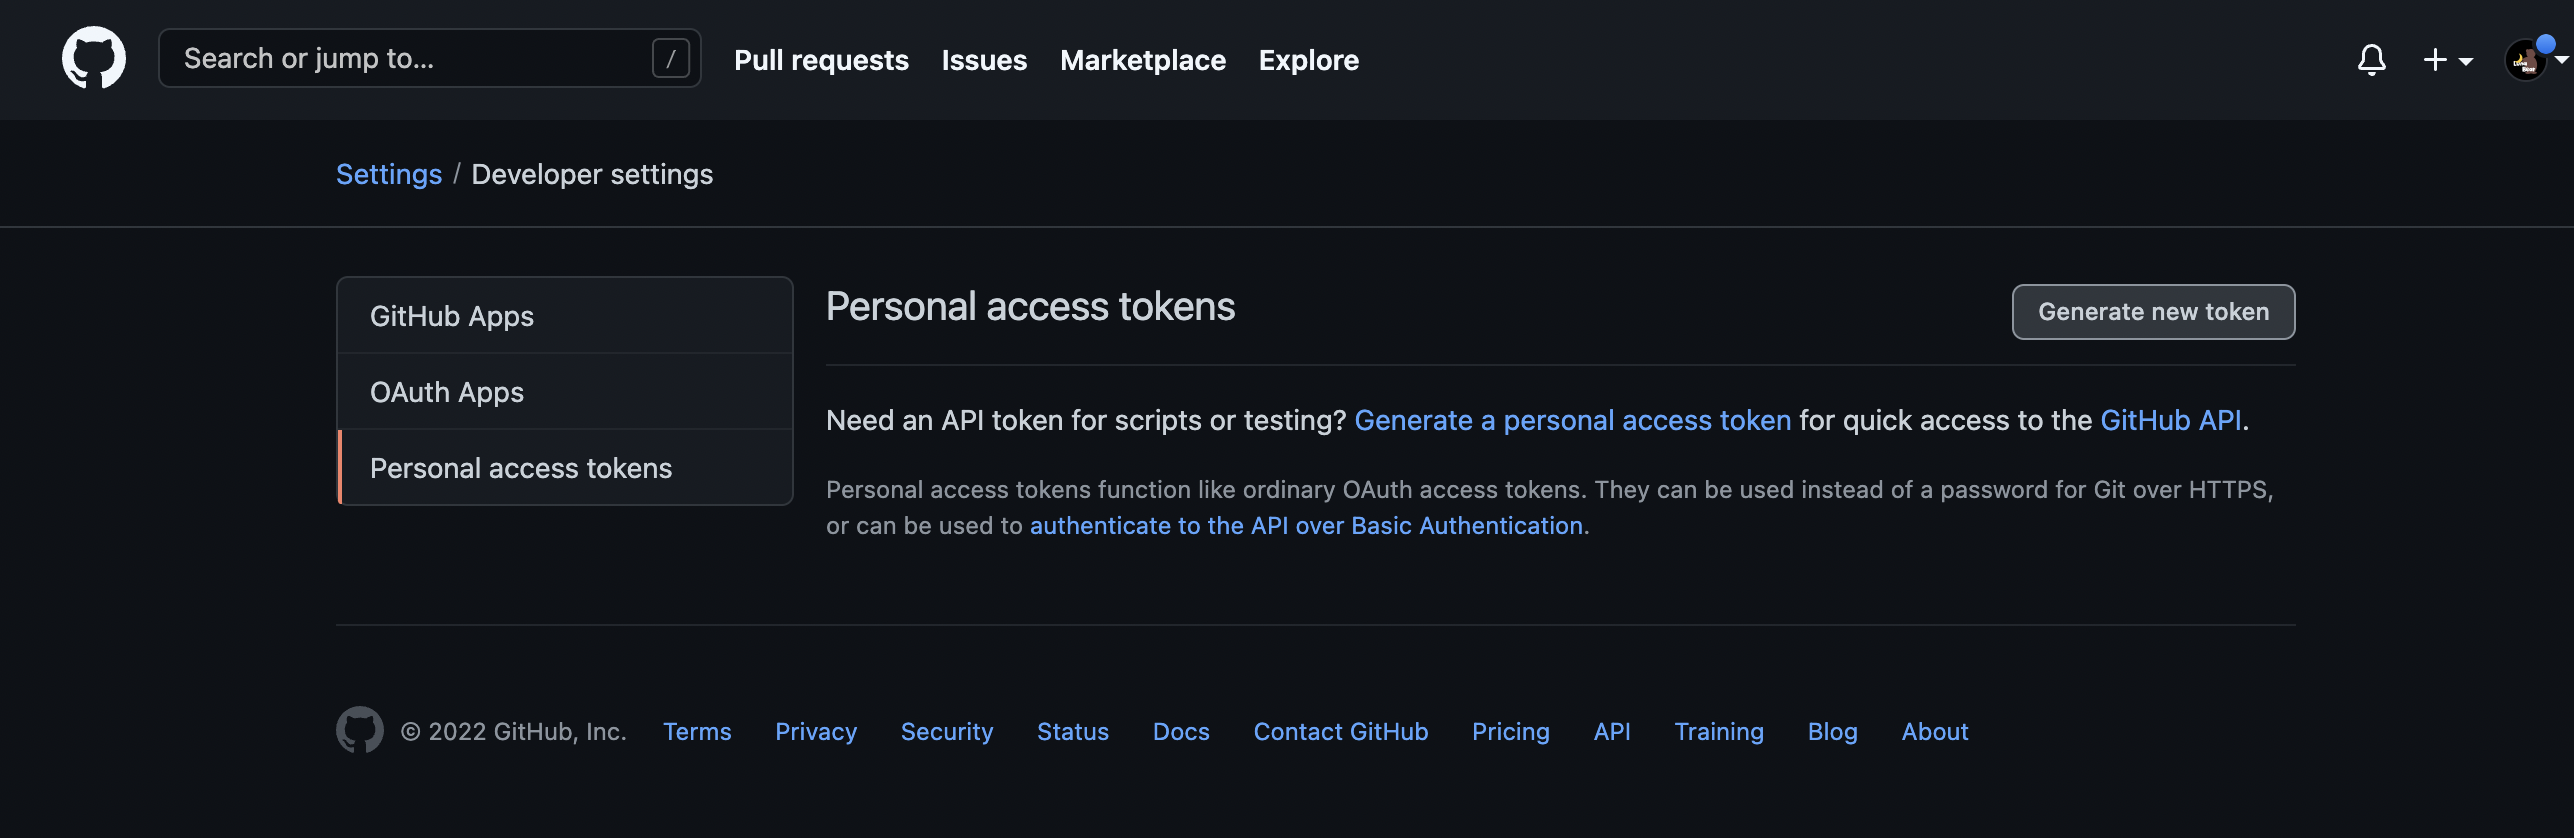Click the GitHub Octocat logo in header

(x=94, y=58)
